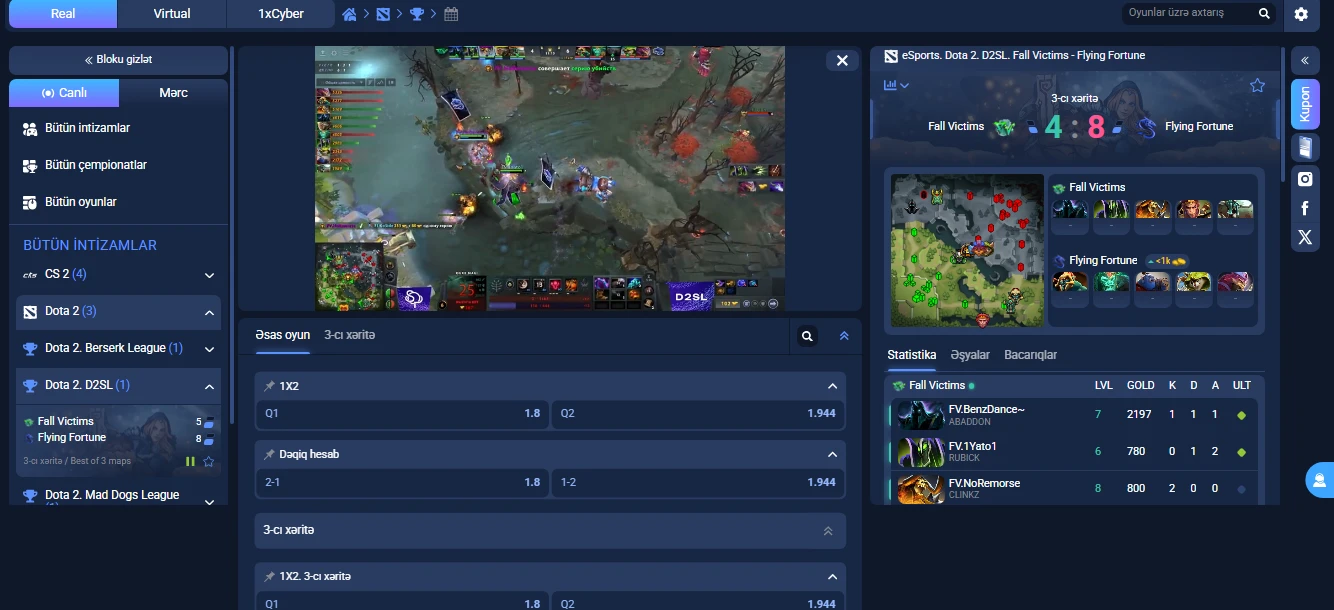The image size is (1334, 610).
Task: Open Bütün intizamlar link
Action: pos(87,128)
